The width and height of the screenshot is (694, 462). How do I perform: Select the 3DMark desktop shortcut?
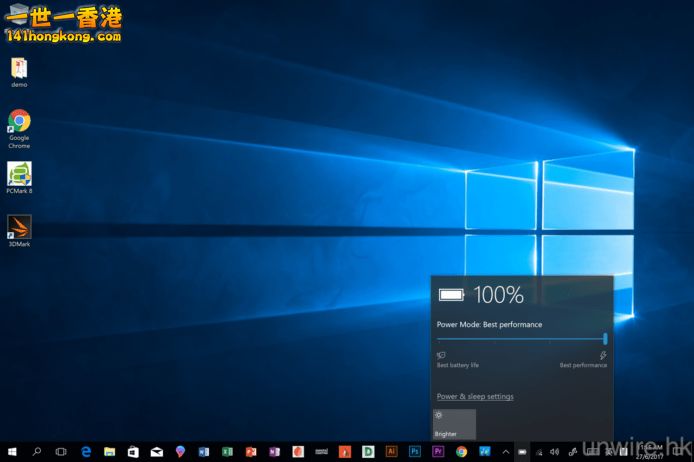point(19,231)
